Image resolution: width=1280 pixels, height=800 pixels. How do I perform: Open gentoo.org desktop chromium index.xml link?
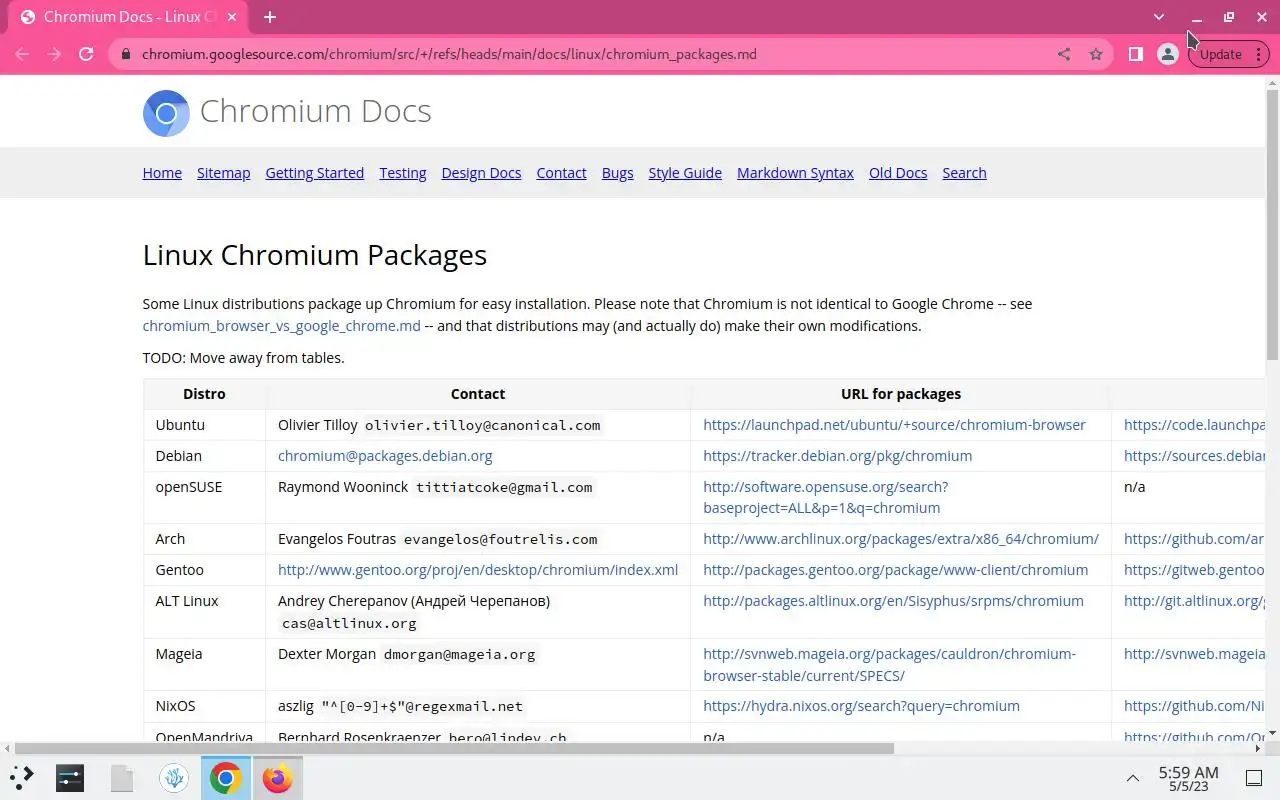[x=478, y=570]
